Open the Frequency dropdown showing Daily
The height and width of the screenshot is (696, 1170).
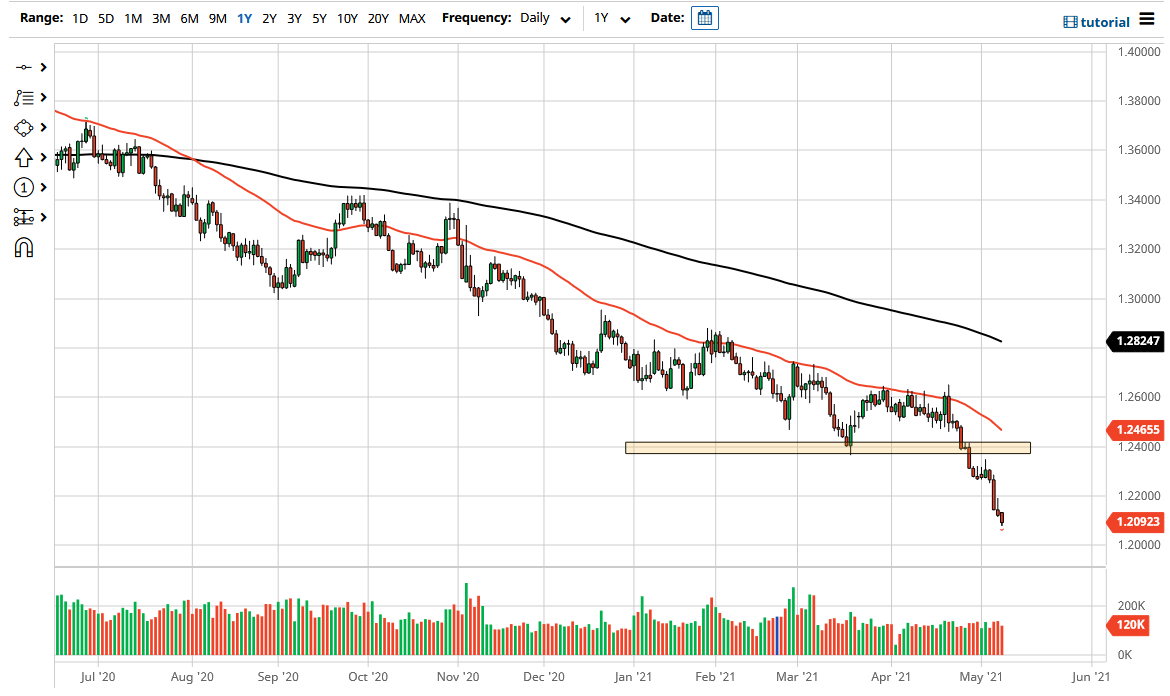[543, 18]
